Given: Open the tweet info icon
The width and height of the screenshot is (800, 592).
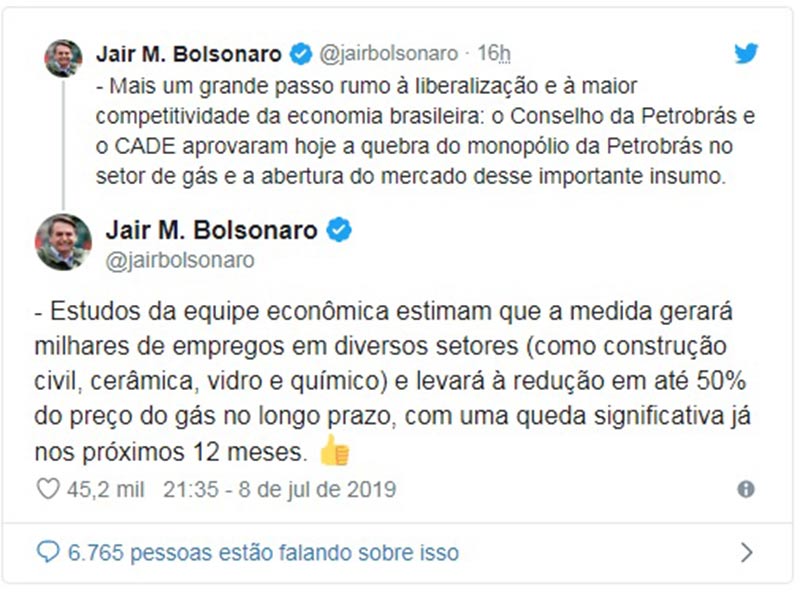Looking at the screenshot, I should (745, 489).
